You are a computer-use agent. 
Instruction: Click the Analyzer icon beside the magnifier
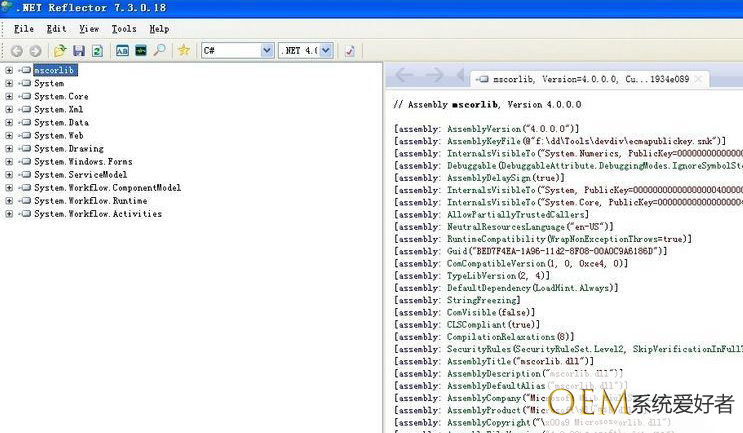[x=141, y=50]
